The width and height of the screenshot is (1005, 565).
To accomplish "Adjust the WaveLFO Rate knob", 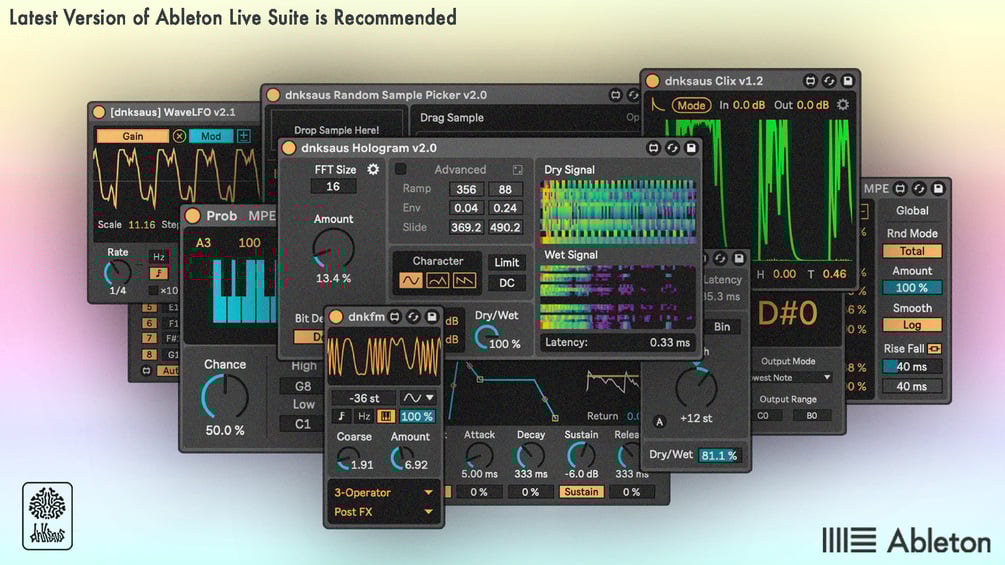I will 117,273.
